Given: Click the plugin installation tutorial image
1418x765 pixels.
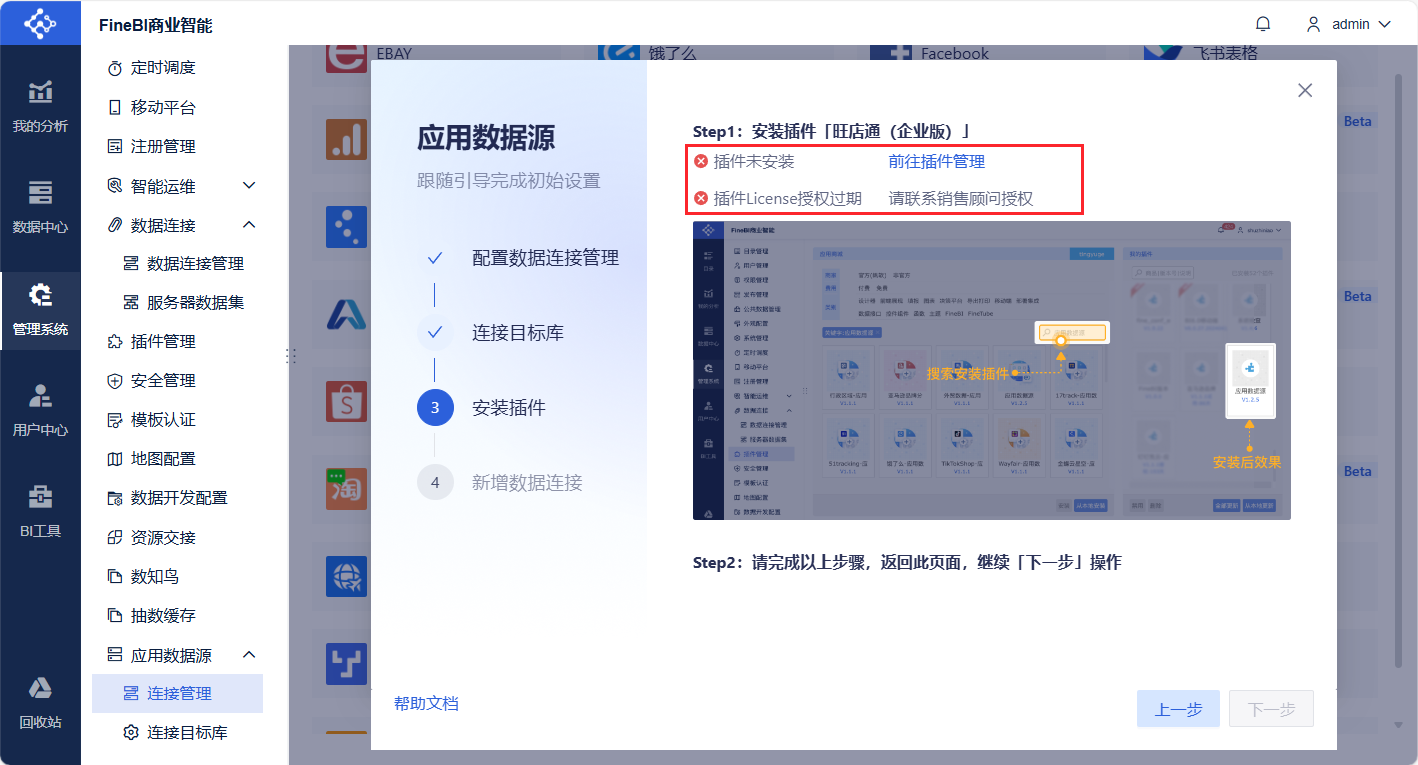Looking at the screenshot, I should pyautogui.click(x=992, y=370).
